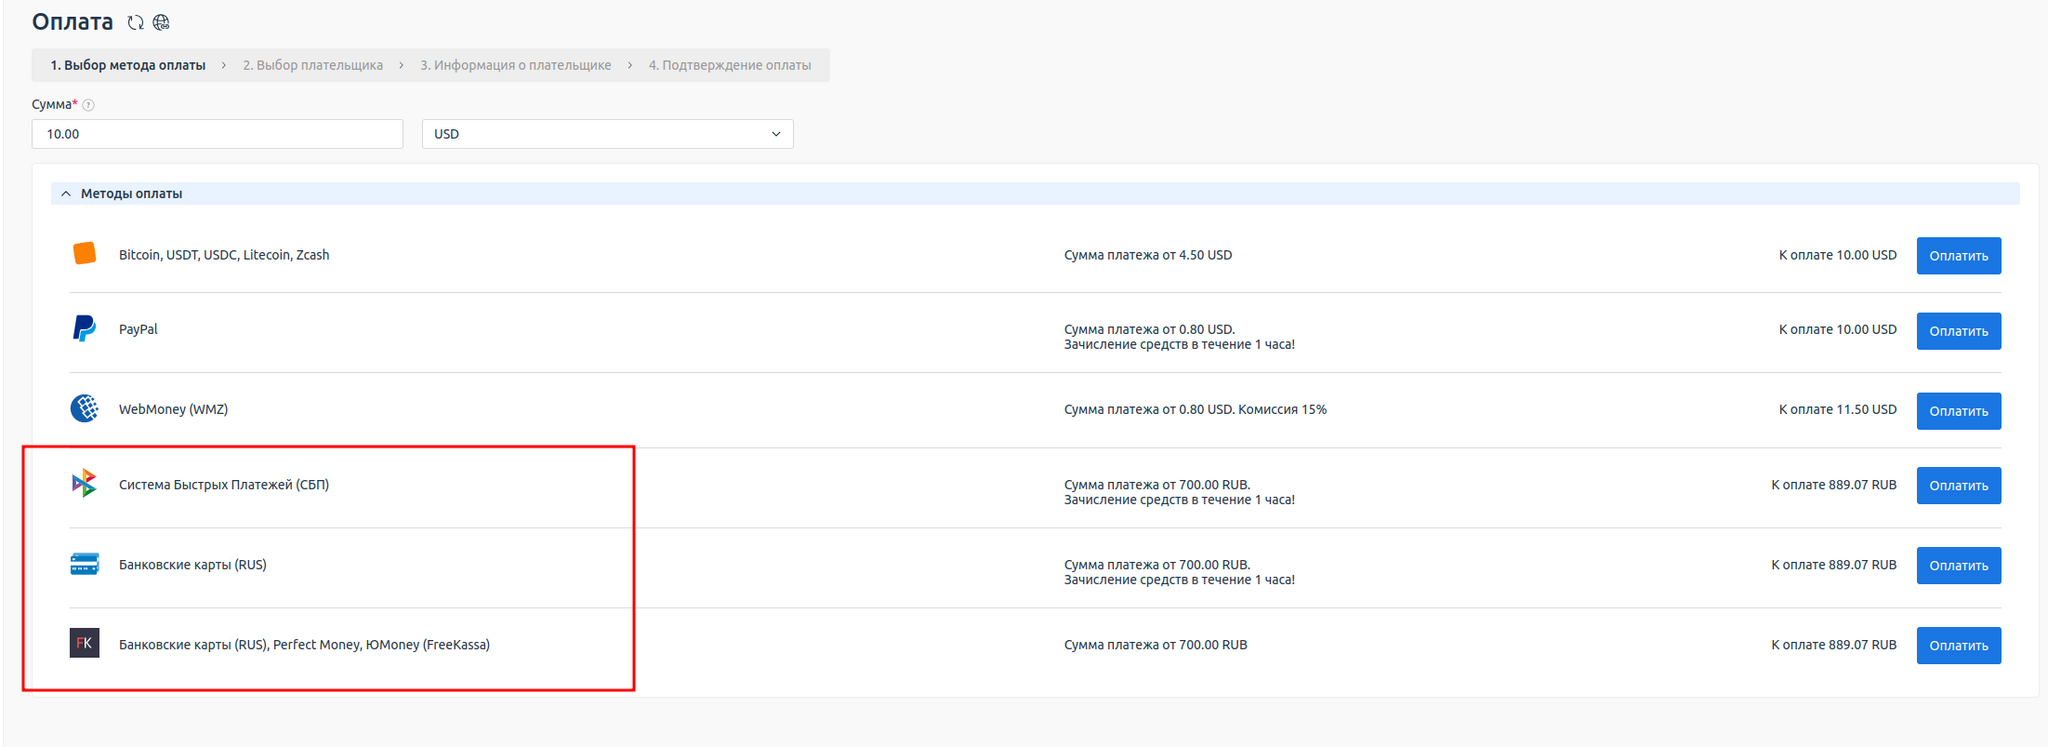Click FreeKassa 'Сумма платежа от 700.00 RUB' text

coord(1156,645)
